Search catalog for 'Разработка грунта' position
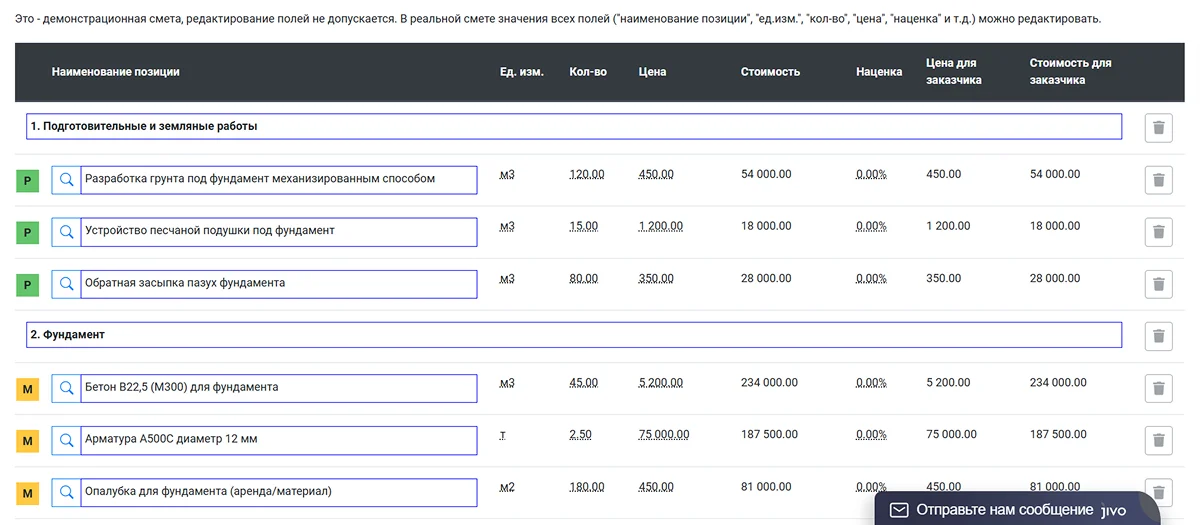The width and height of the screenshot is (1200, 525). [66, 179]
